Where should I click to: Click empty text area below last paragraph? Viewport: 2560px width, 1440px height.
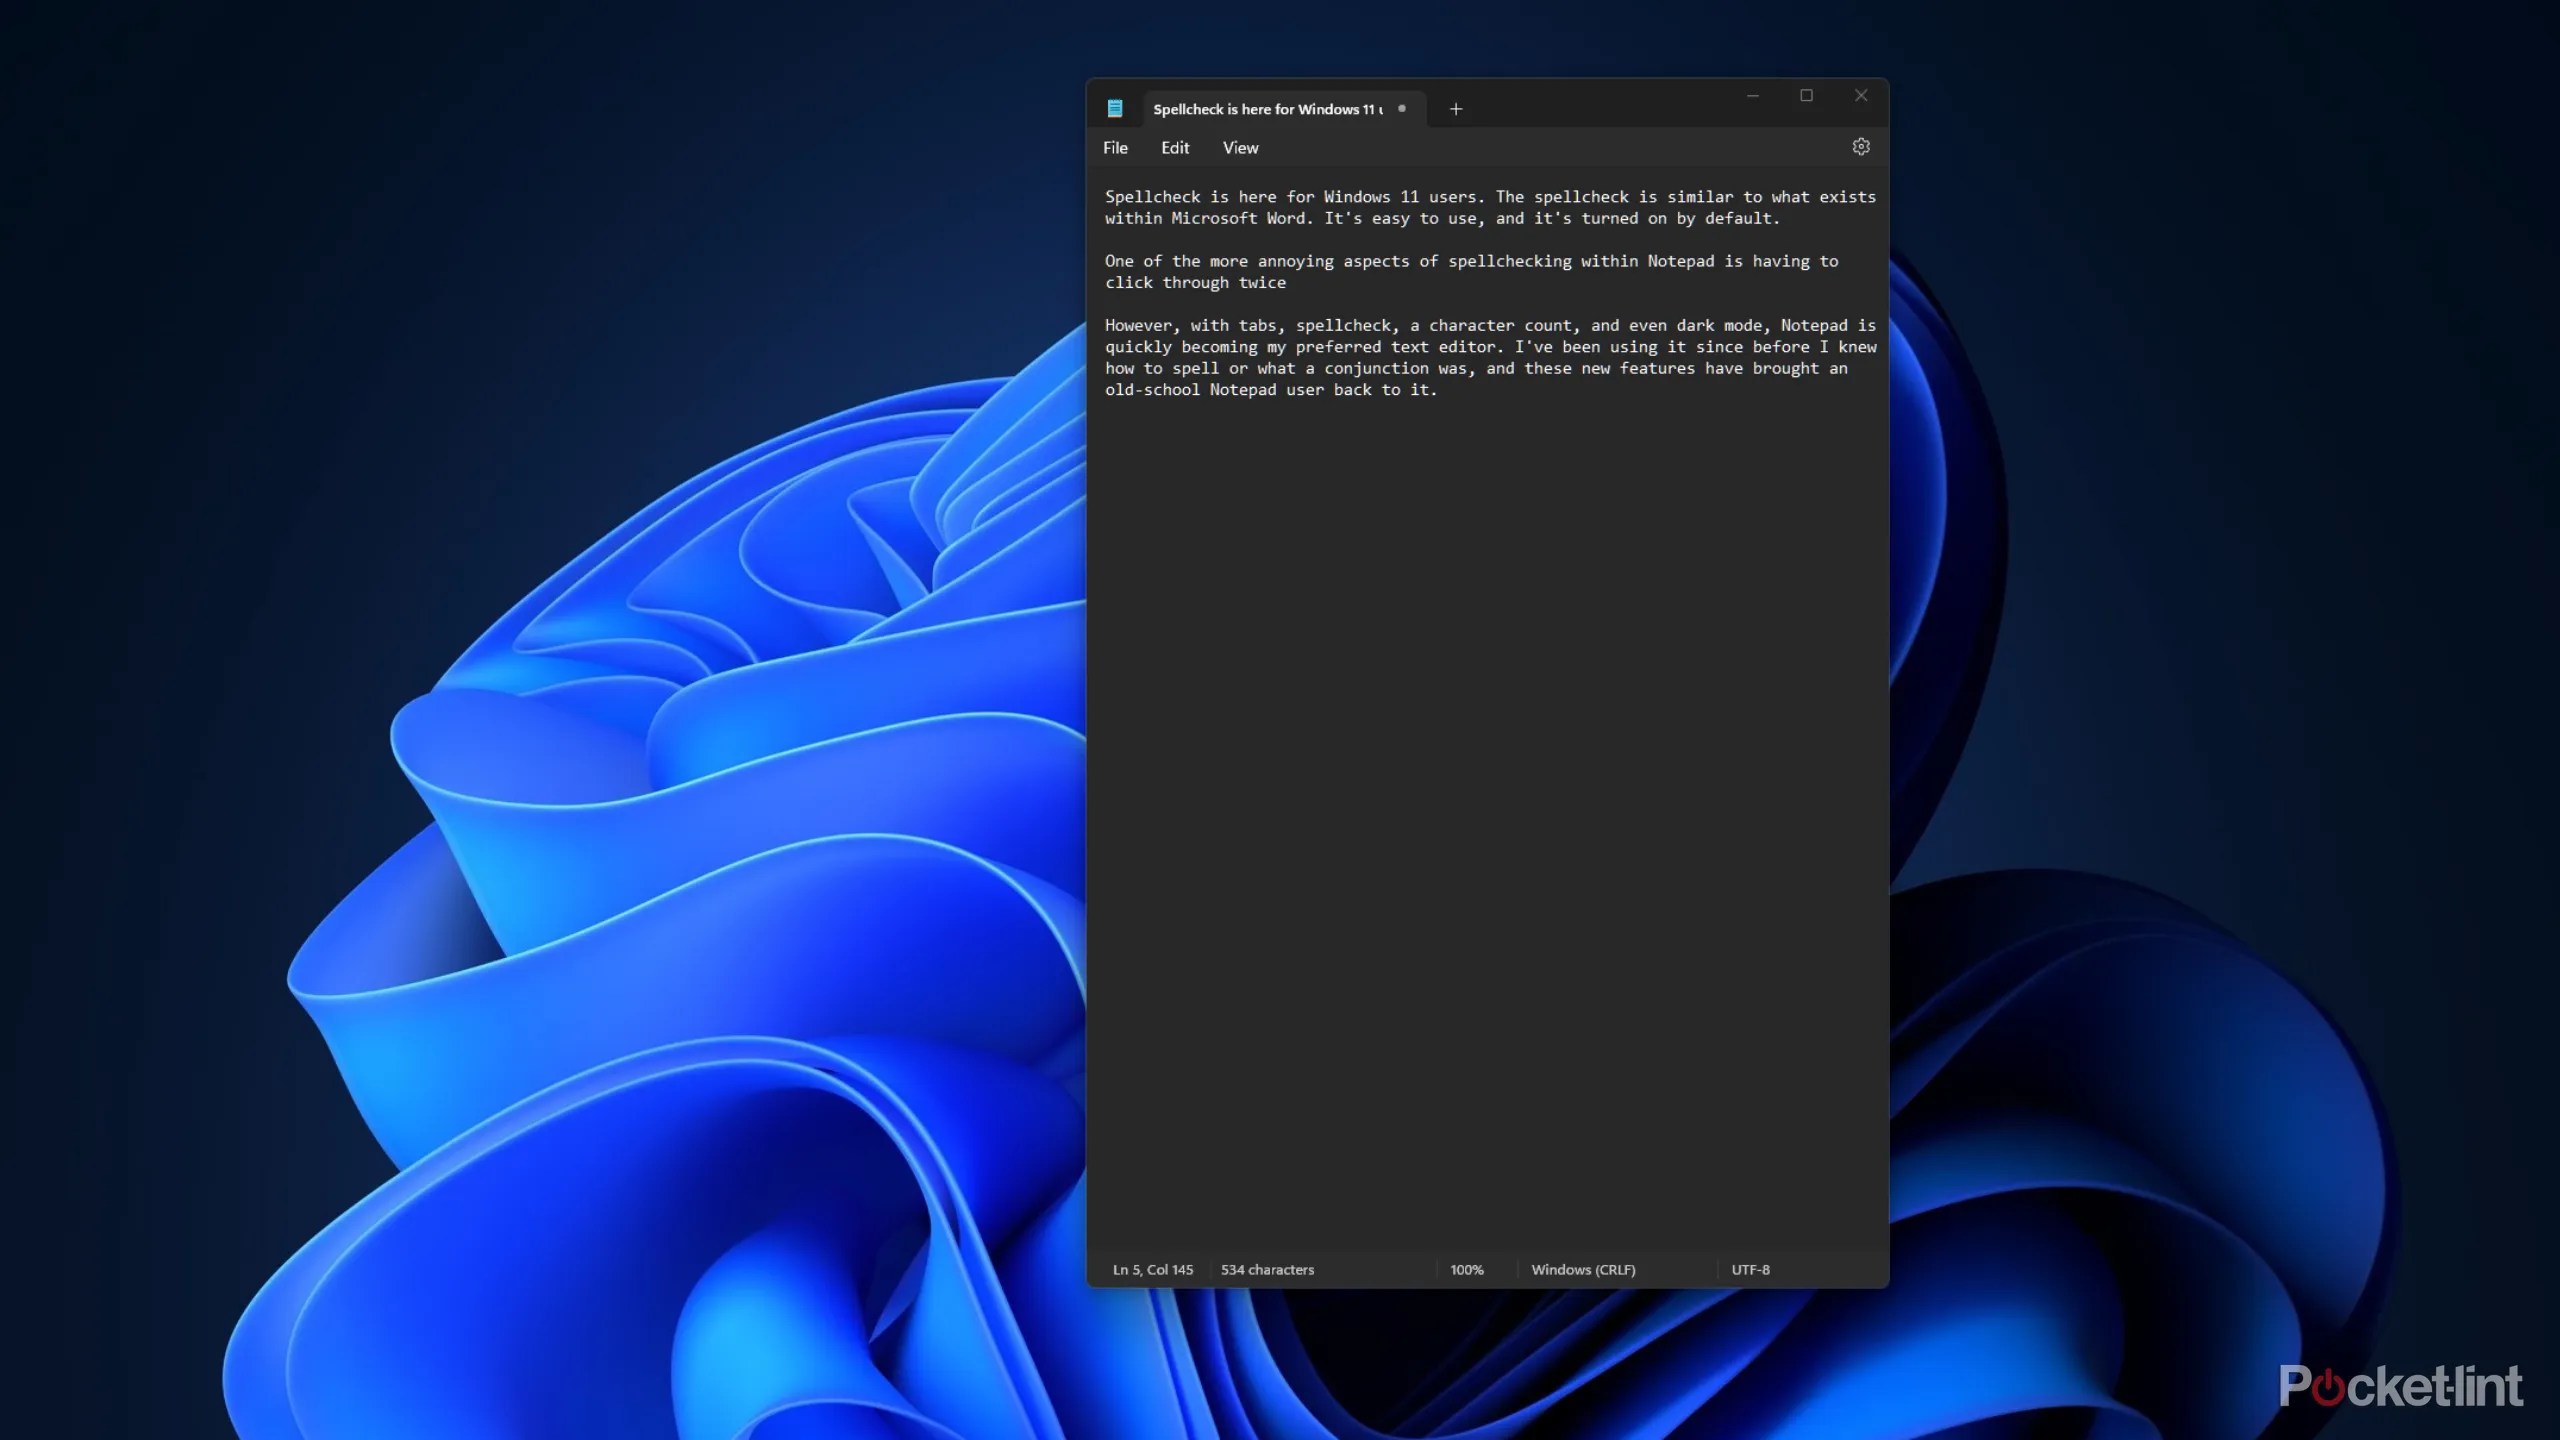[1486, 800]
